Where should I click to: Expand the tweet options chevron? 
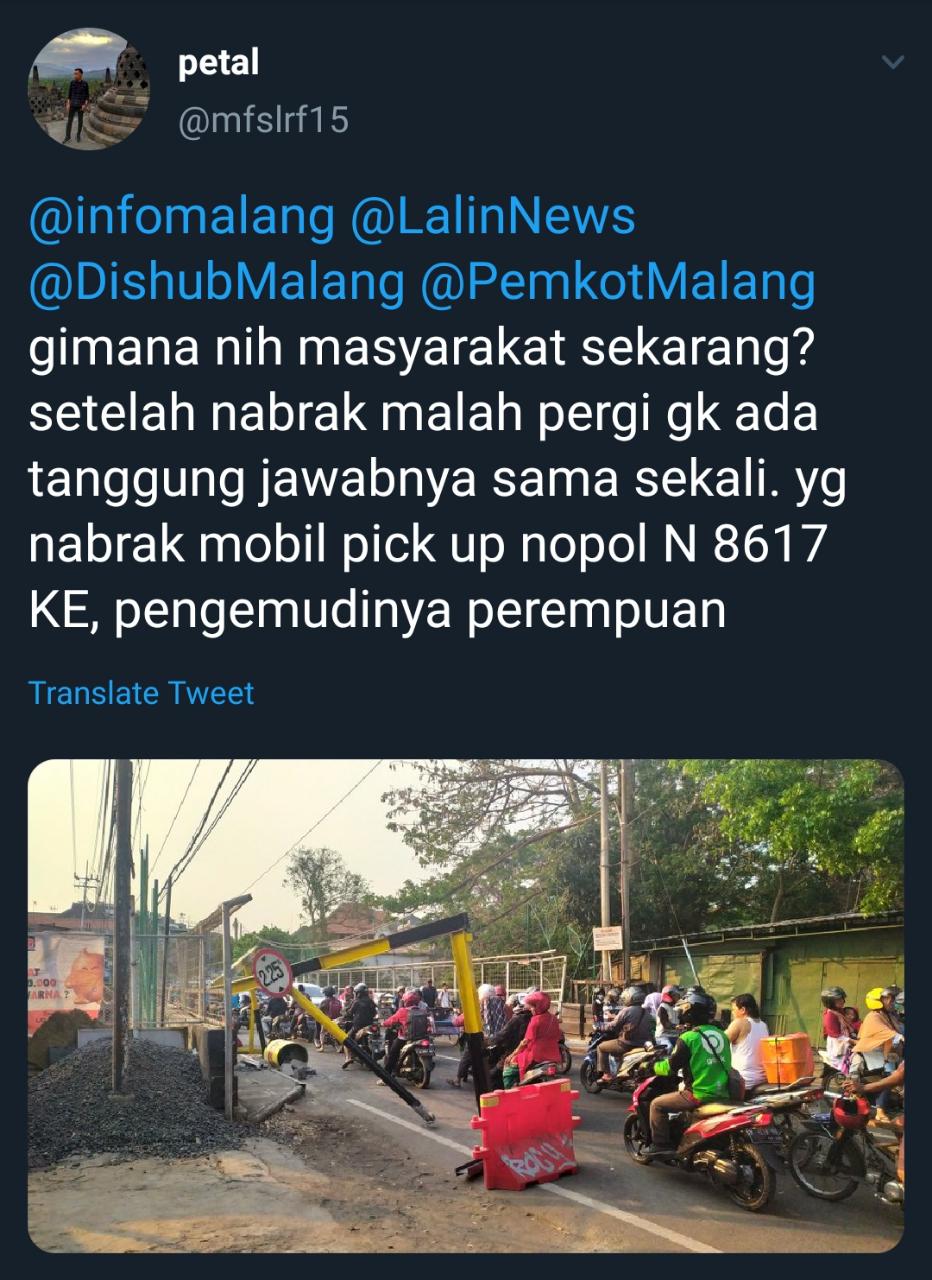point(893,63)
